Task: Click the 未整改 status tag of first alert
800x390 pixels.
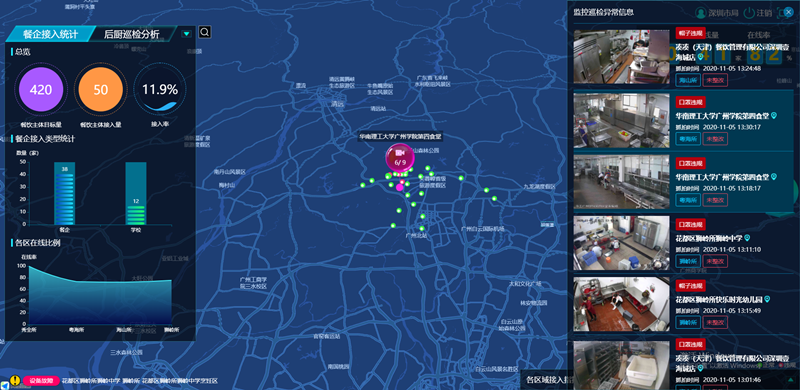Action: (715, 80)
